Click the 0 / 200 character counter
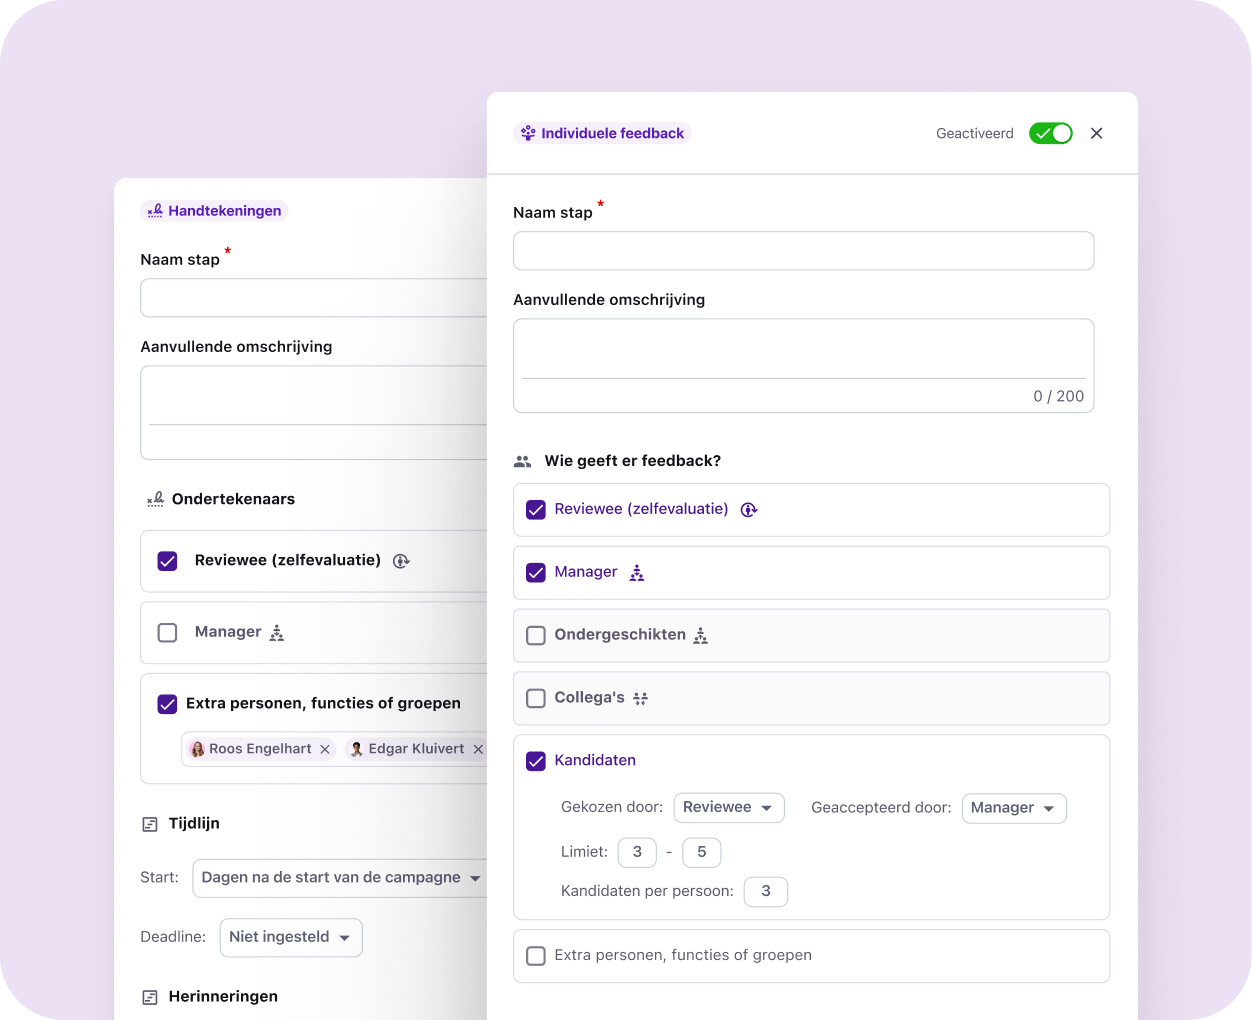Screen dimensions: 1252x1020 [x=1059, y=396]
